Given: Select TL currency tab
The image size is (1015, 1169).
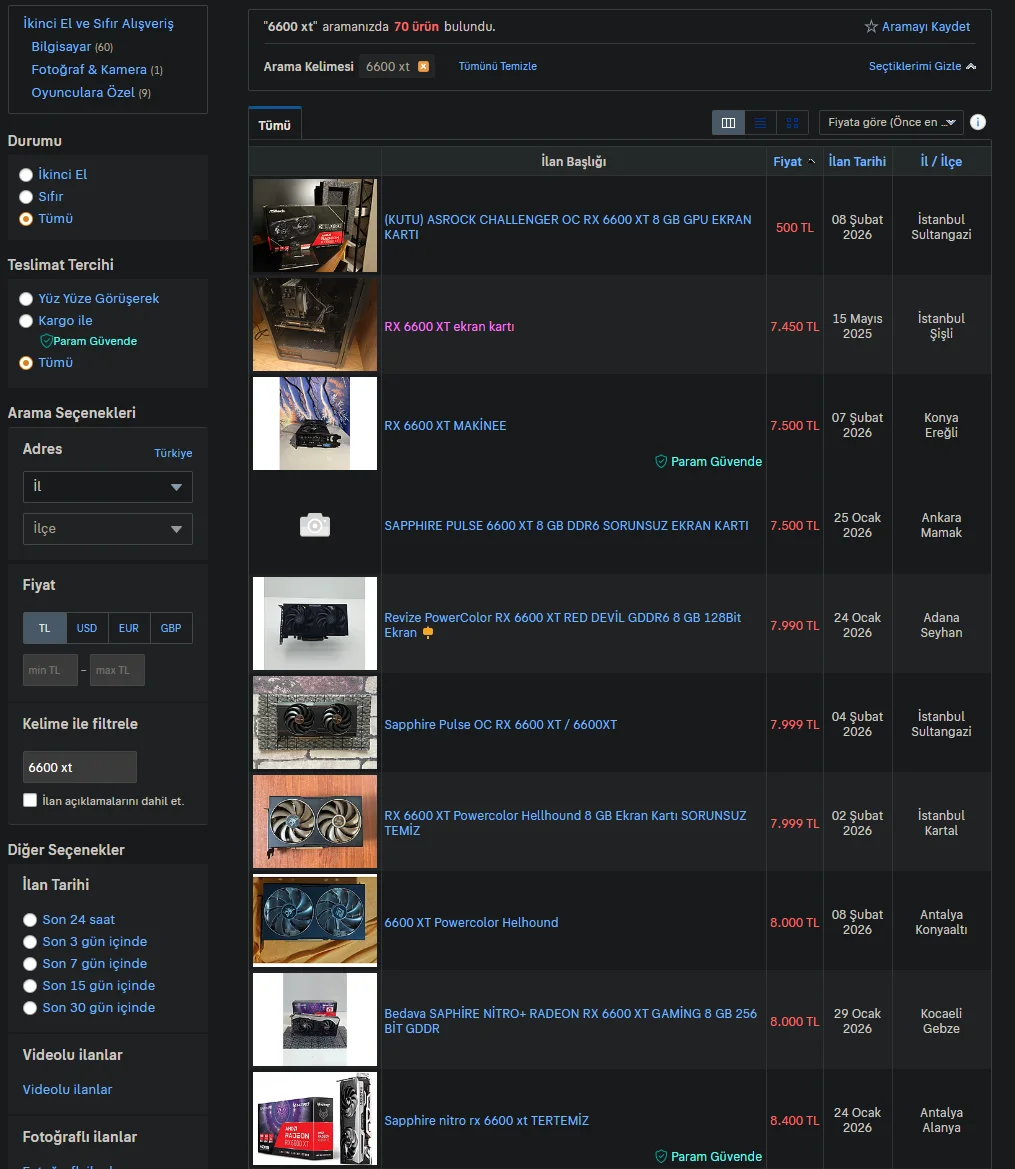Looking at the screenshot, I should (x=45, y=628).
